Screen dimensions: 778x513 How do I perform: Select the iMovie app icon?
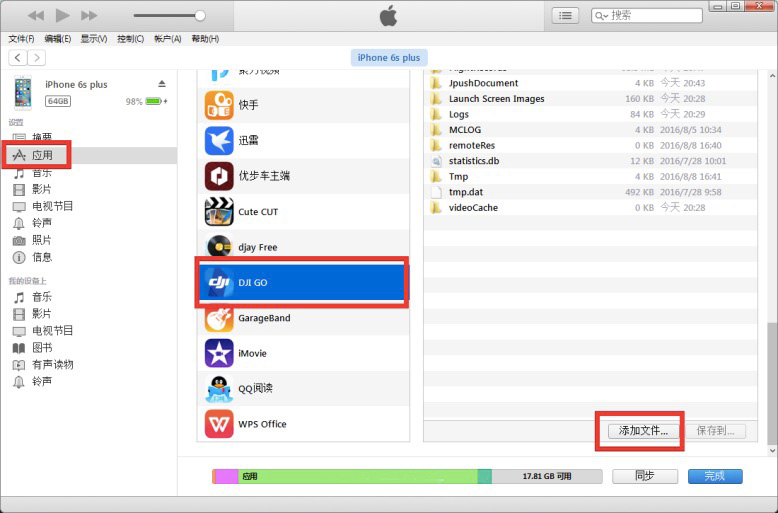[x=219, y=353]
